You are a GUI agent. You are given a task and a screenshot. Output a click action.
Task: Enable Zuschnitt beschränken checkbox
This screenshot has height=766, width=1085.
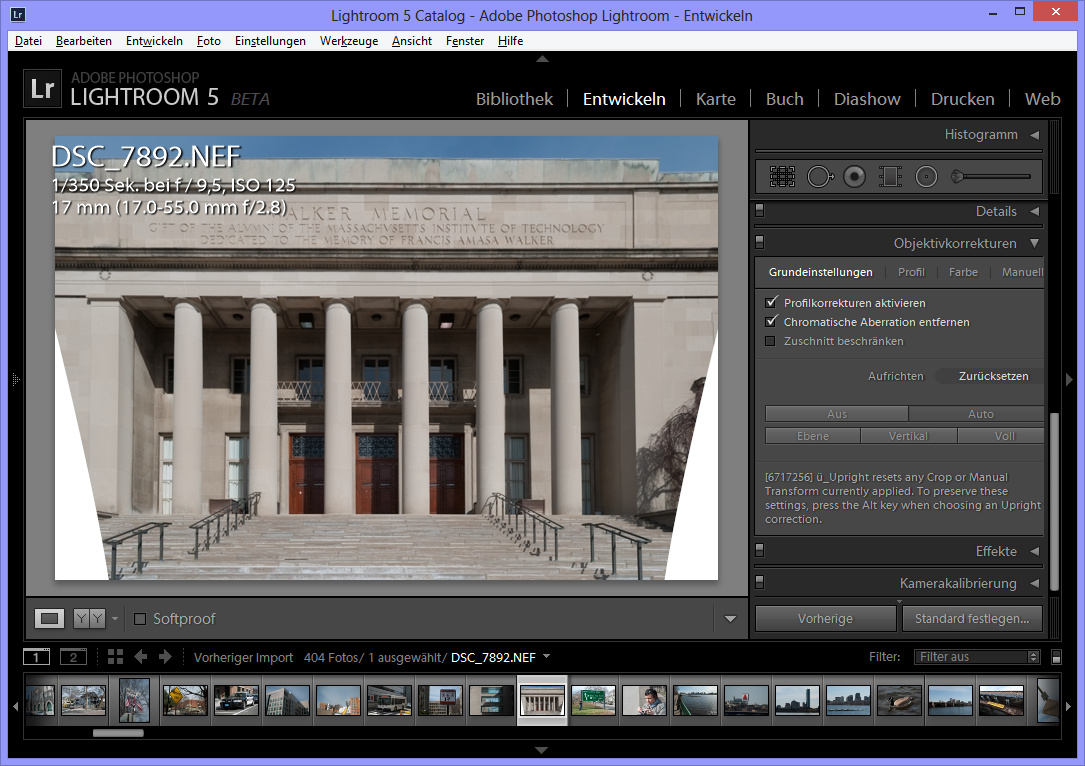point(770,341)
